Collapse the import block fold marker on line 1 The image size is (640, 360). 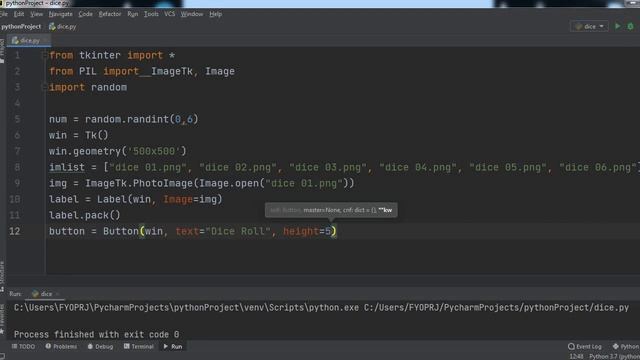(44, 56)
